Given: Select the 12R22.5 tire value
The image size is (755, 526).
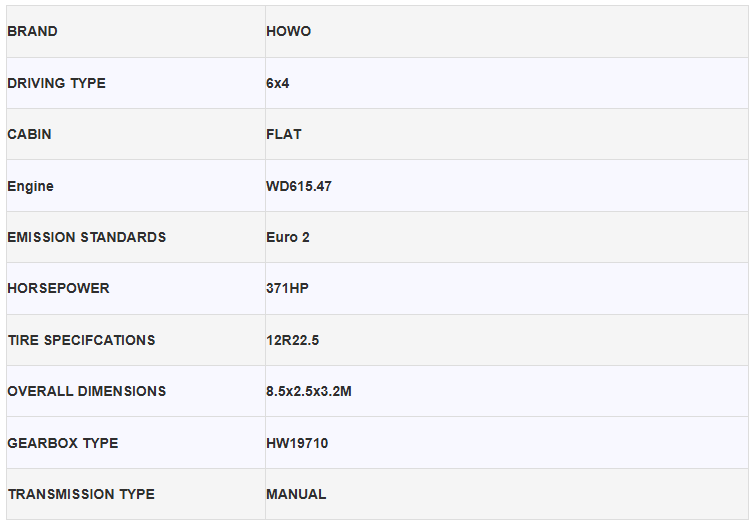Looking at the screenshot, I should [293, 340].
